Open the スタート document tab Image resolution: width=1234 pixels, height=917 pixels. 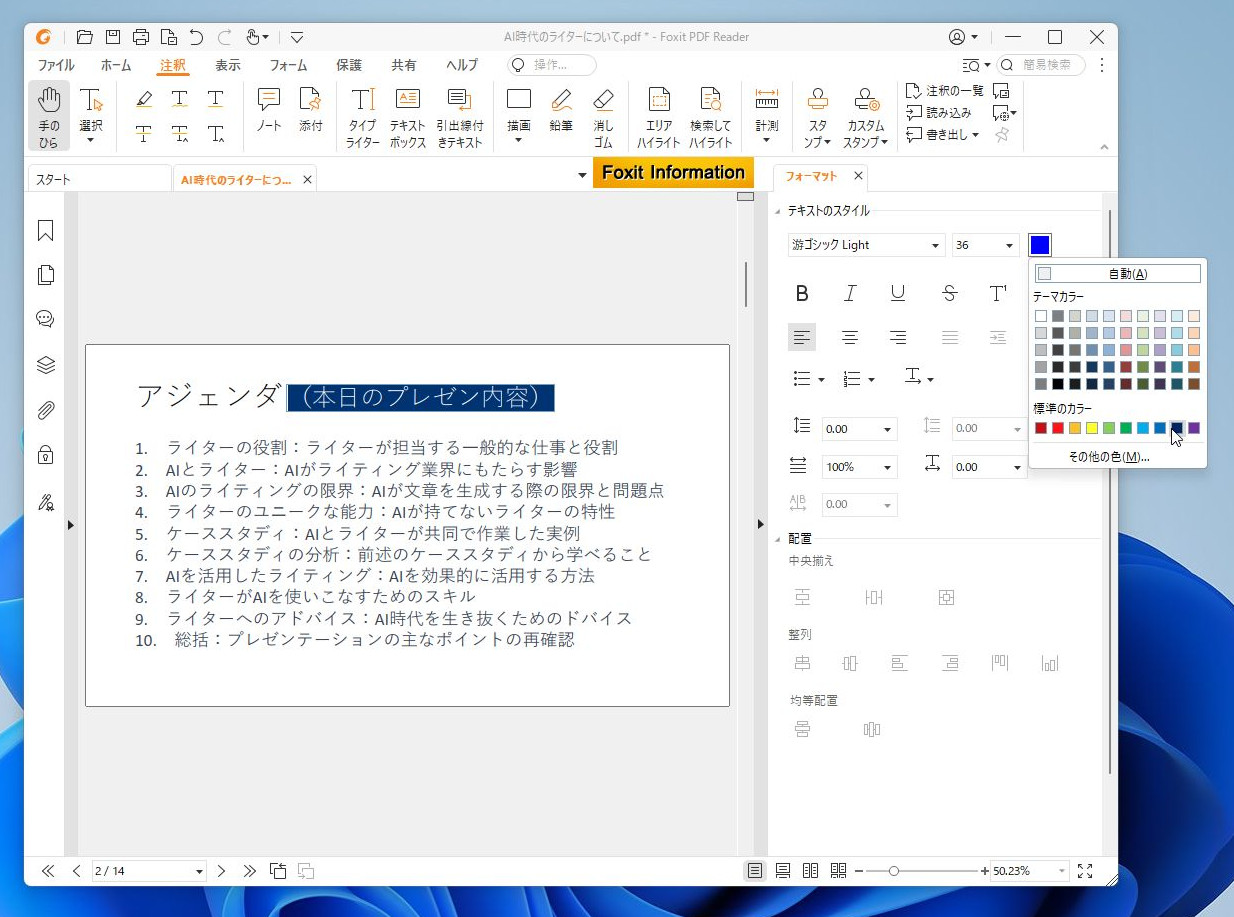(99, 180)
